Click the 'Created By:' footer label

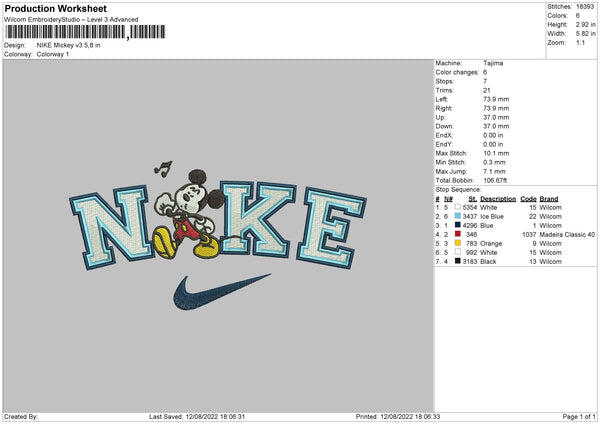[21, 417]
